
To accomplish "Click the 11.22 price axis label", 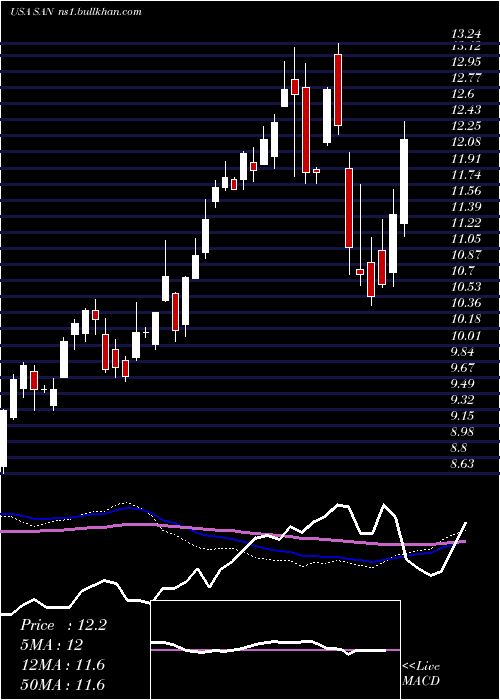I will [467, 223].
